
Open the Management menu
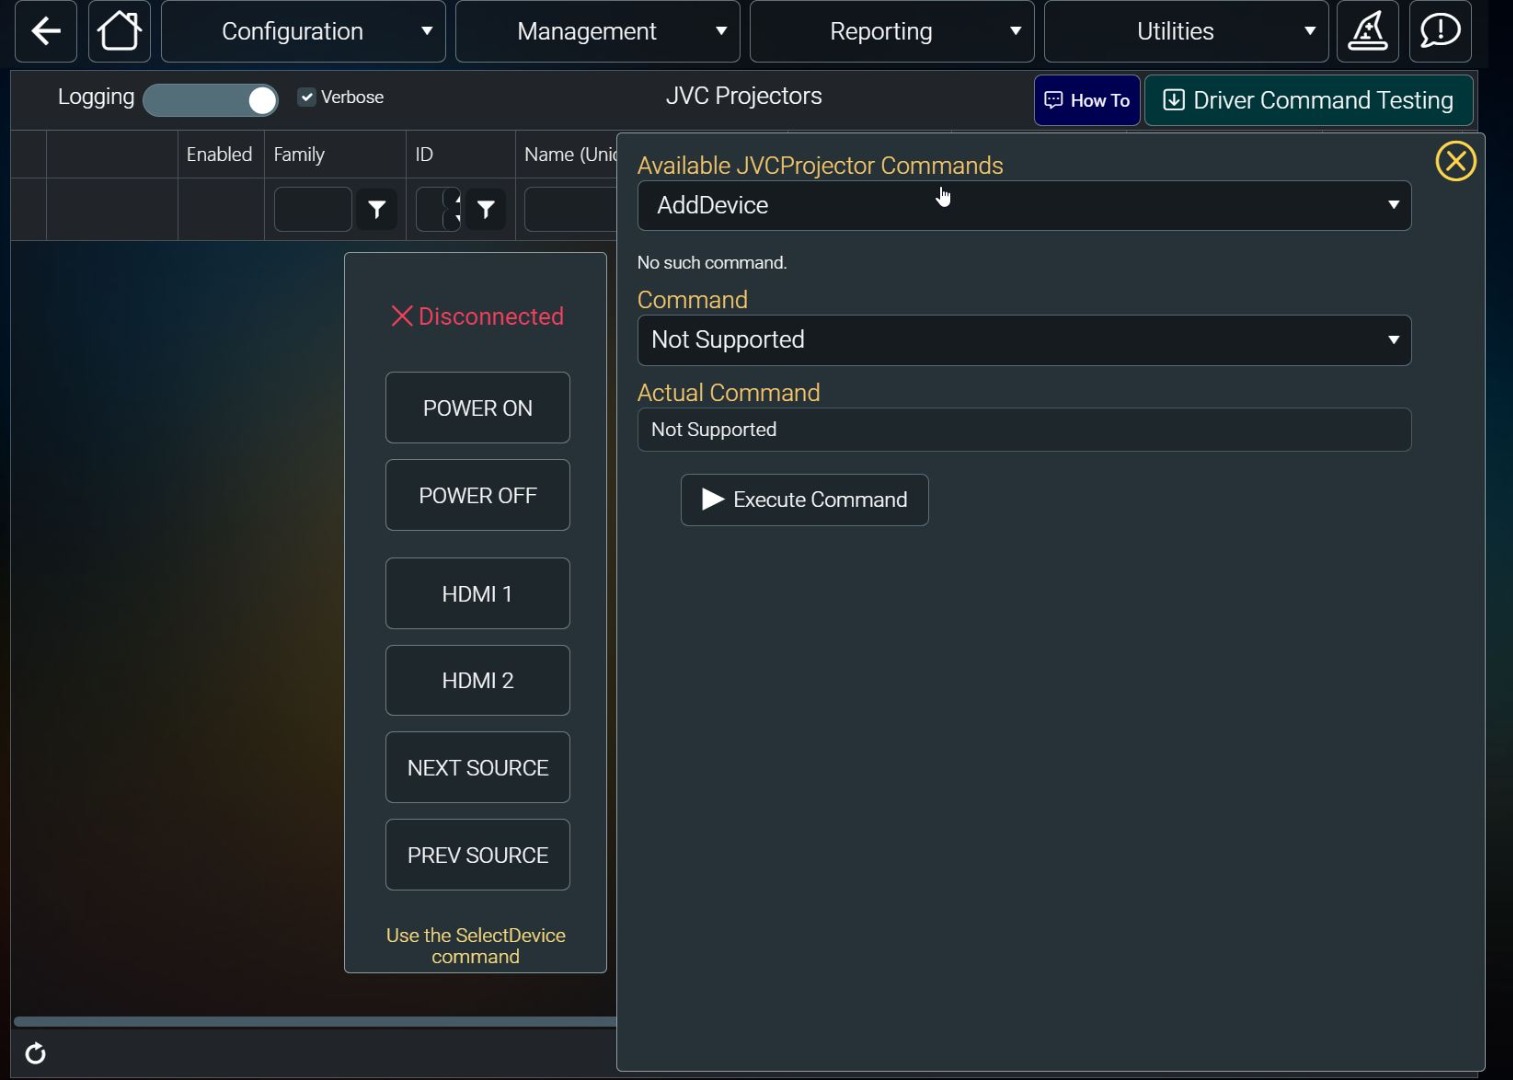pos(597,32)
